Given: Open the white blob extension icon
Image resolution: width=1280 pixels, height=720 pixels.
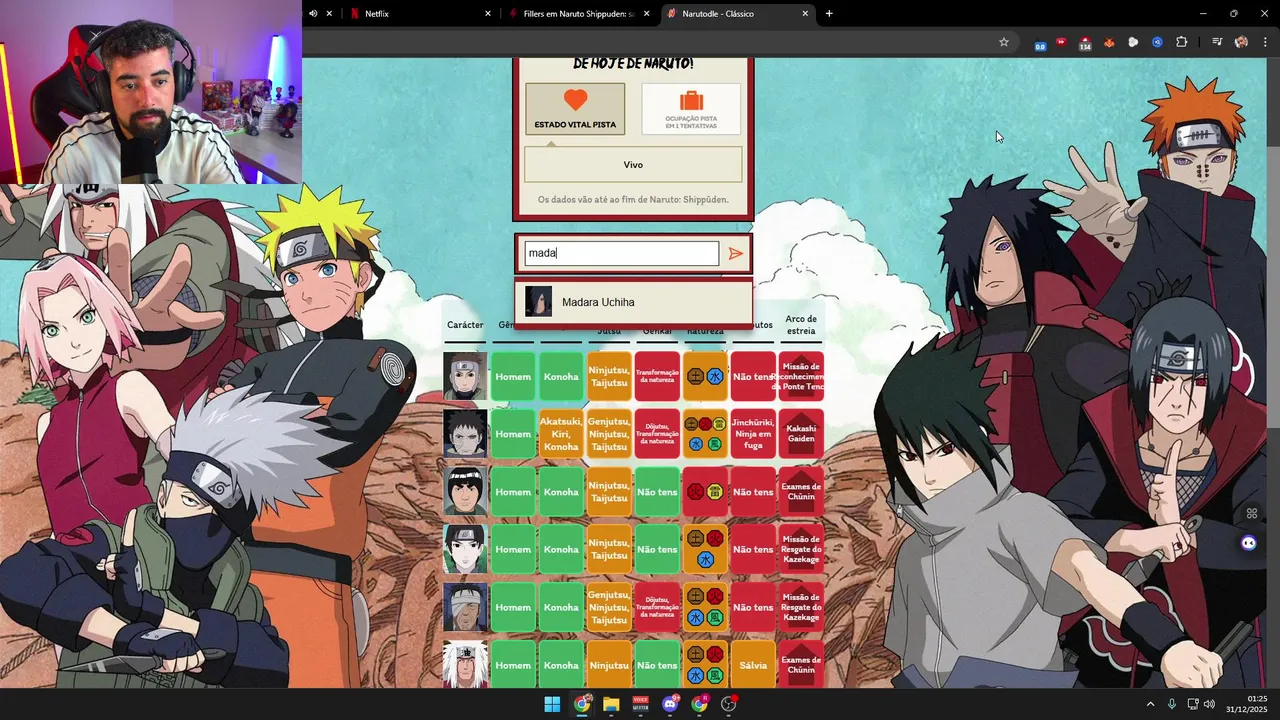Looking at the screenshot, I should (x=1133, y=42).
